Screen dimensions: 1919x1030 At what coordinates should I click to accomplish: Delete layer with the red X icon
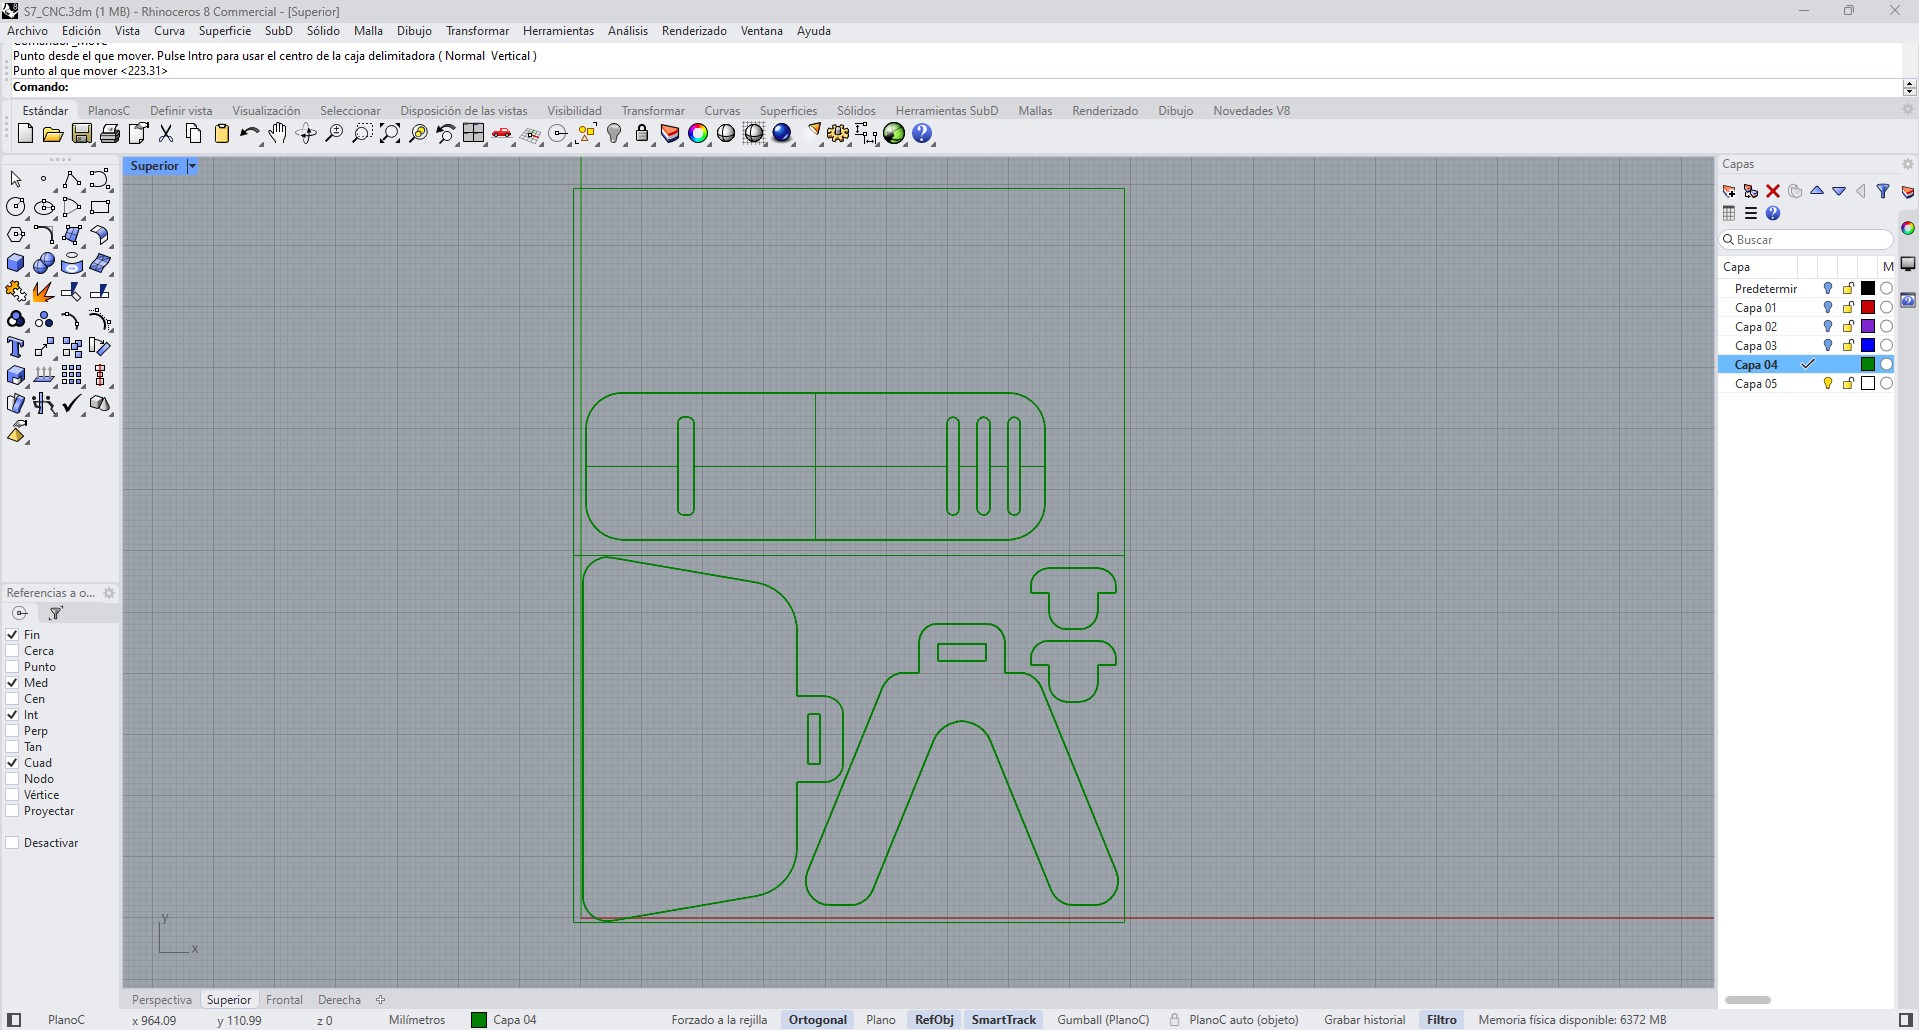[1773, 191]
